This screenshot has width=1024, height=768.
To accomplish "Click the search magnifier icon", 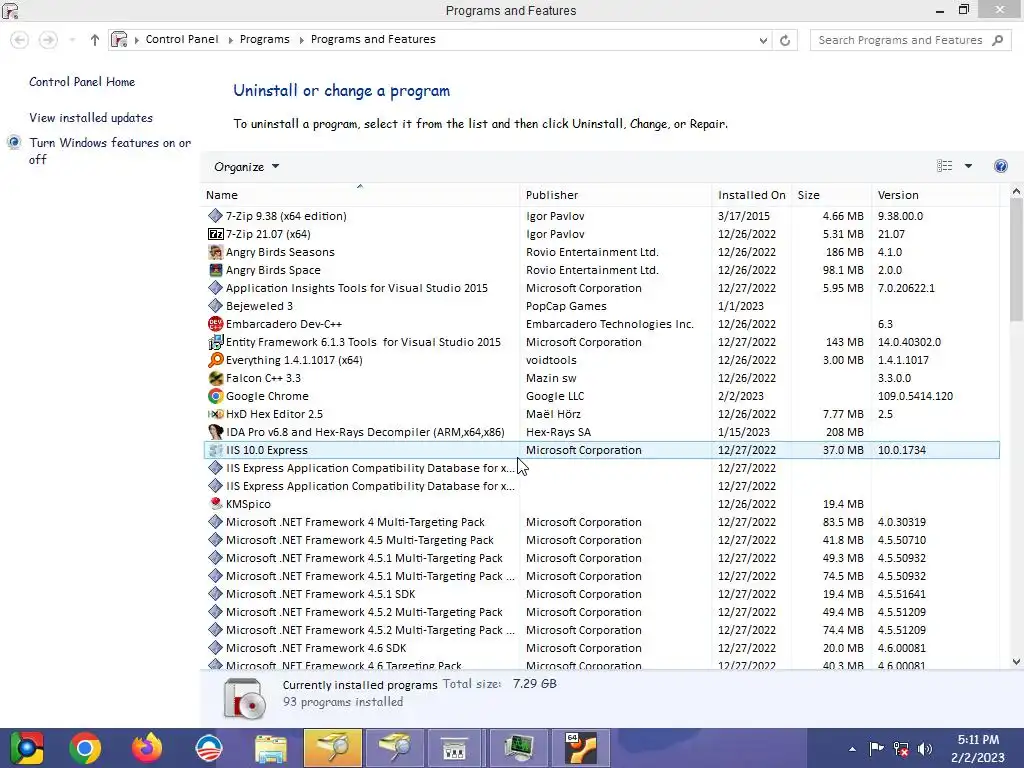I will click(997, 40).
